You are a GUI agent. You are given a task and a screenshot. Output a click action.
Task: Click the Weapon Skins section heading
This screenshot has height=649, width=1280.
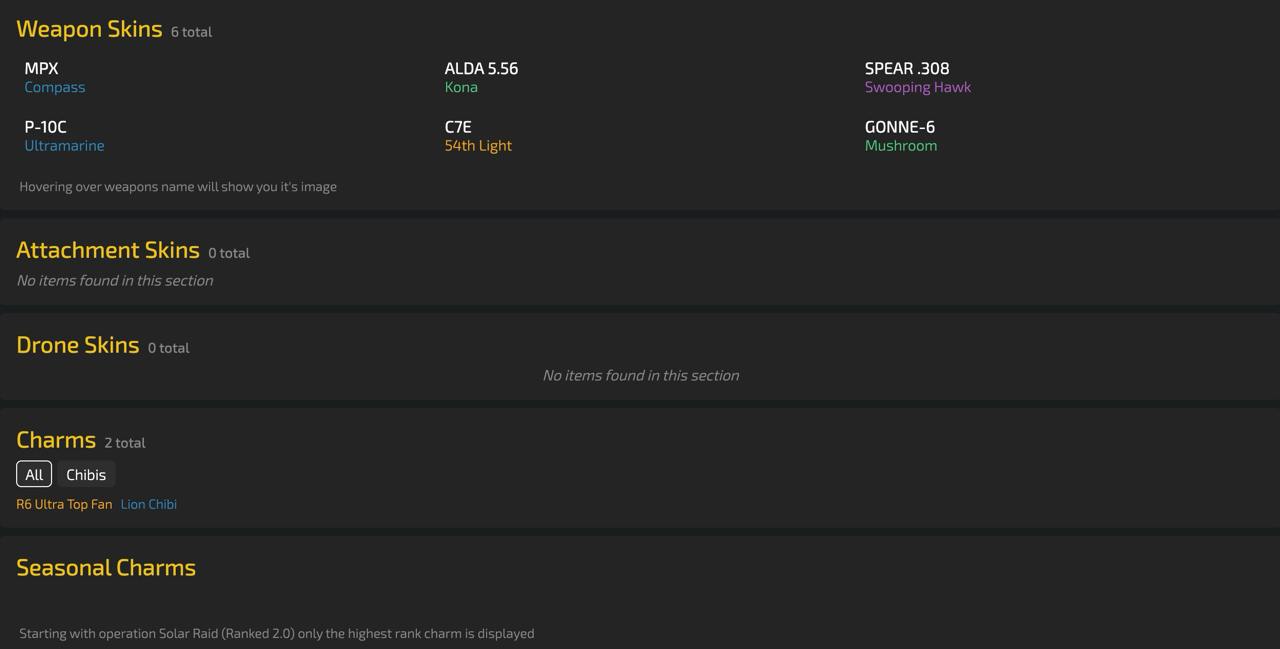pyautogui.click(x=89, y=29)
